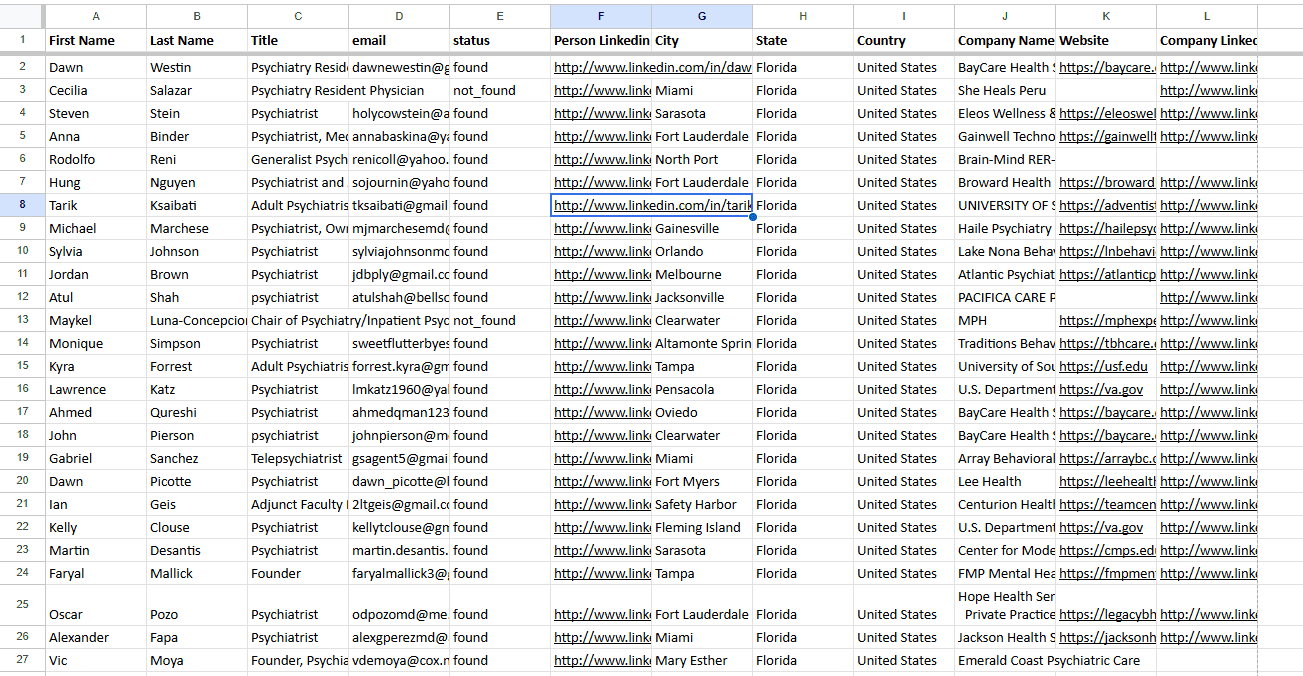This screenshot has height=676, width=1303.
Task: Click not_found status in Cecilia's row
Action: (500, 91)
